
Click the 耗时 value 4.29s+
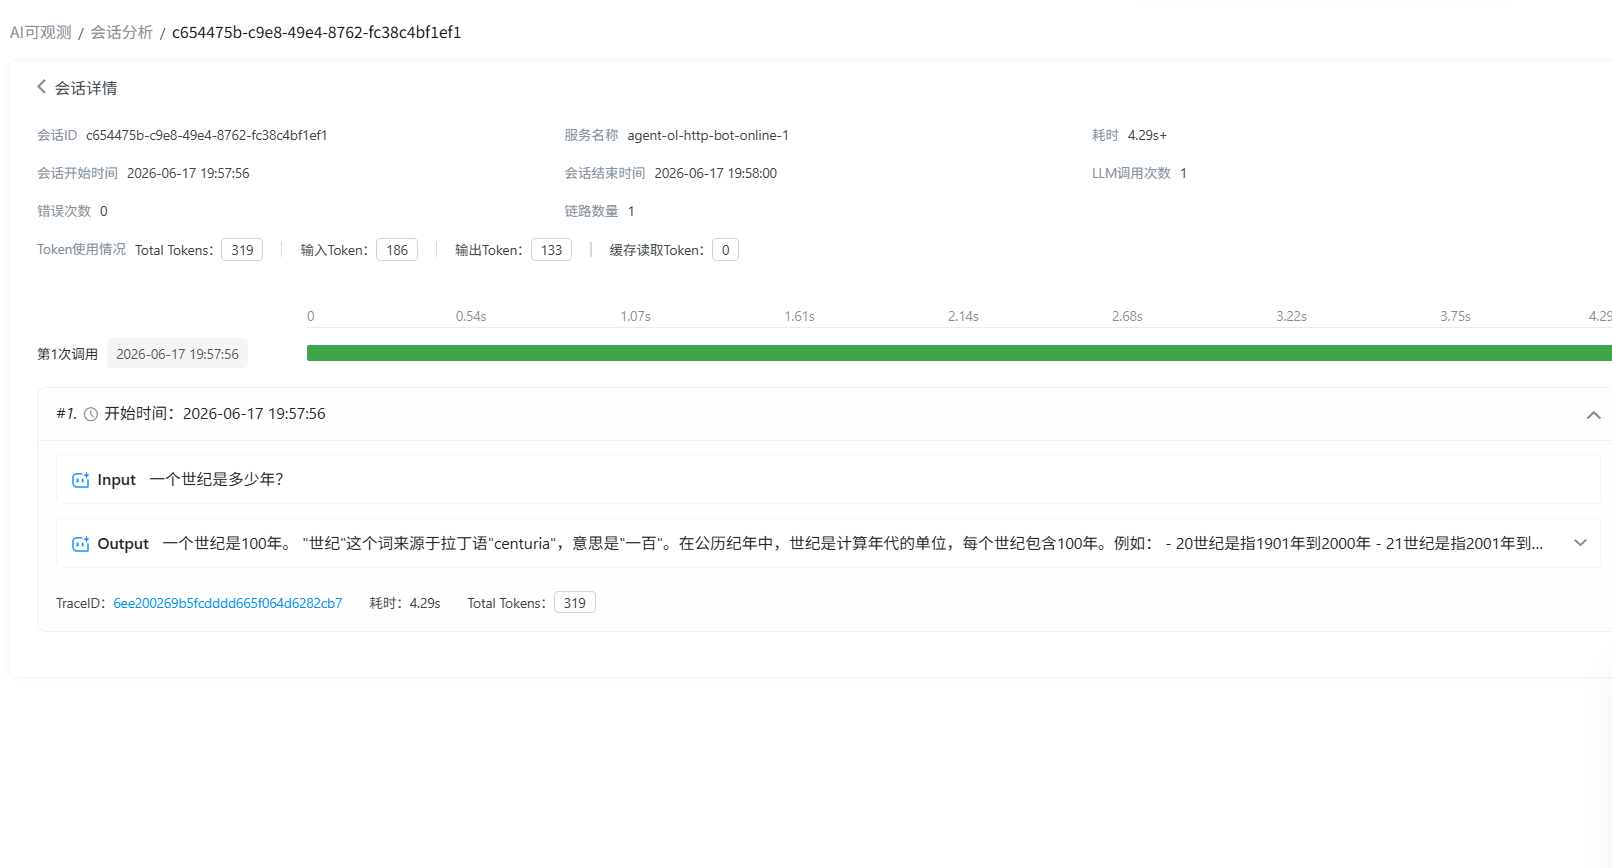(x=1147, y=135)
